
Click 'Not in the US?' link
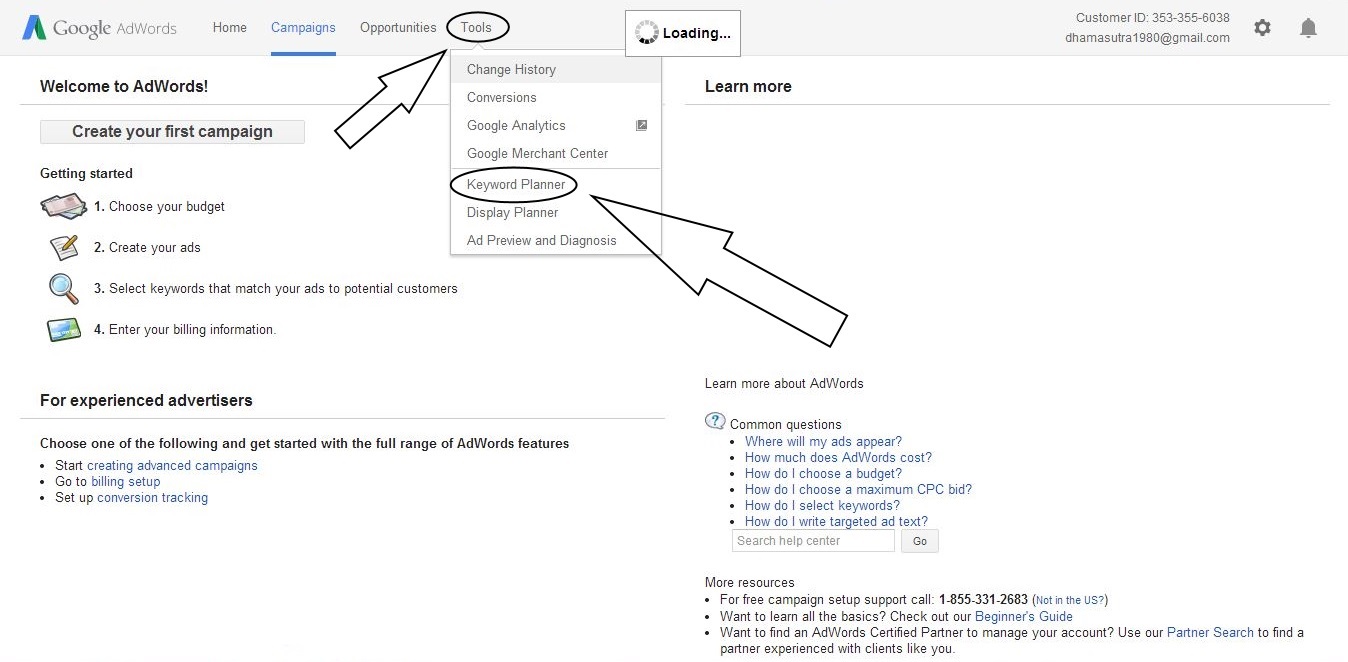click(1070, 601)
